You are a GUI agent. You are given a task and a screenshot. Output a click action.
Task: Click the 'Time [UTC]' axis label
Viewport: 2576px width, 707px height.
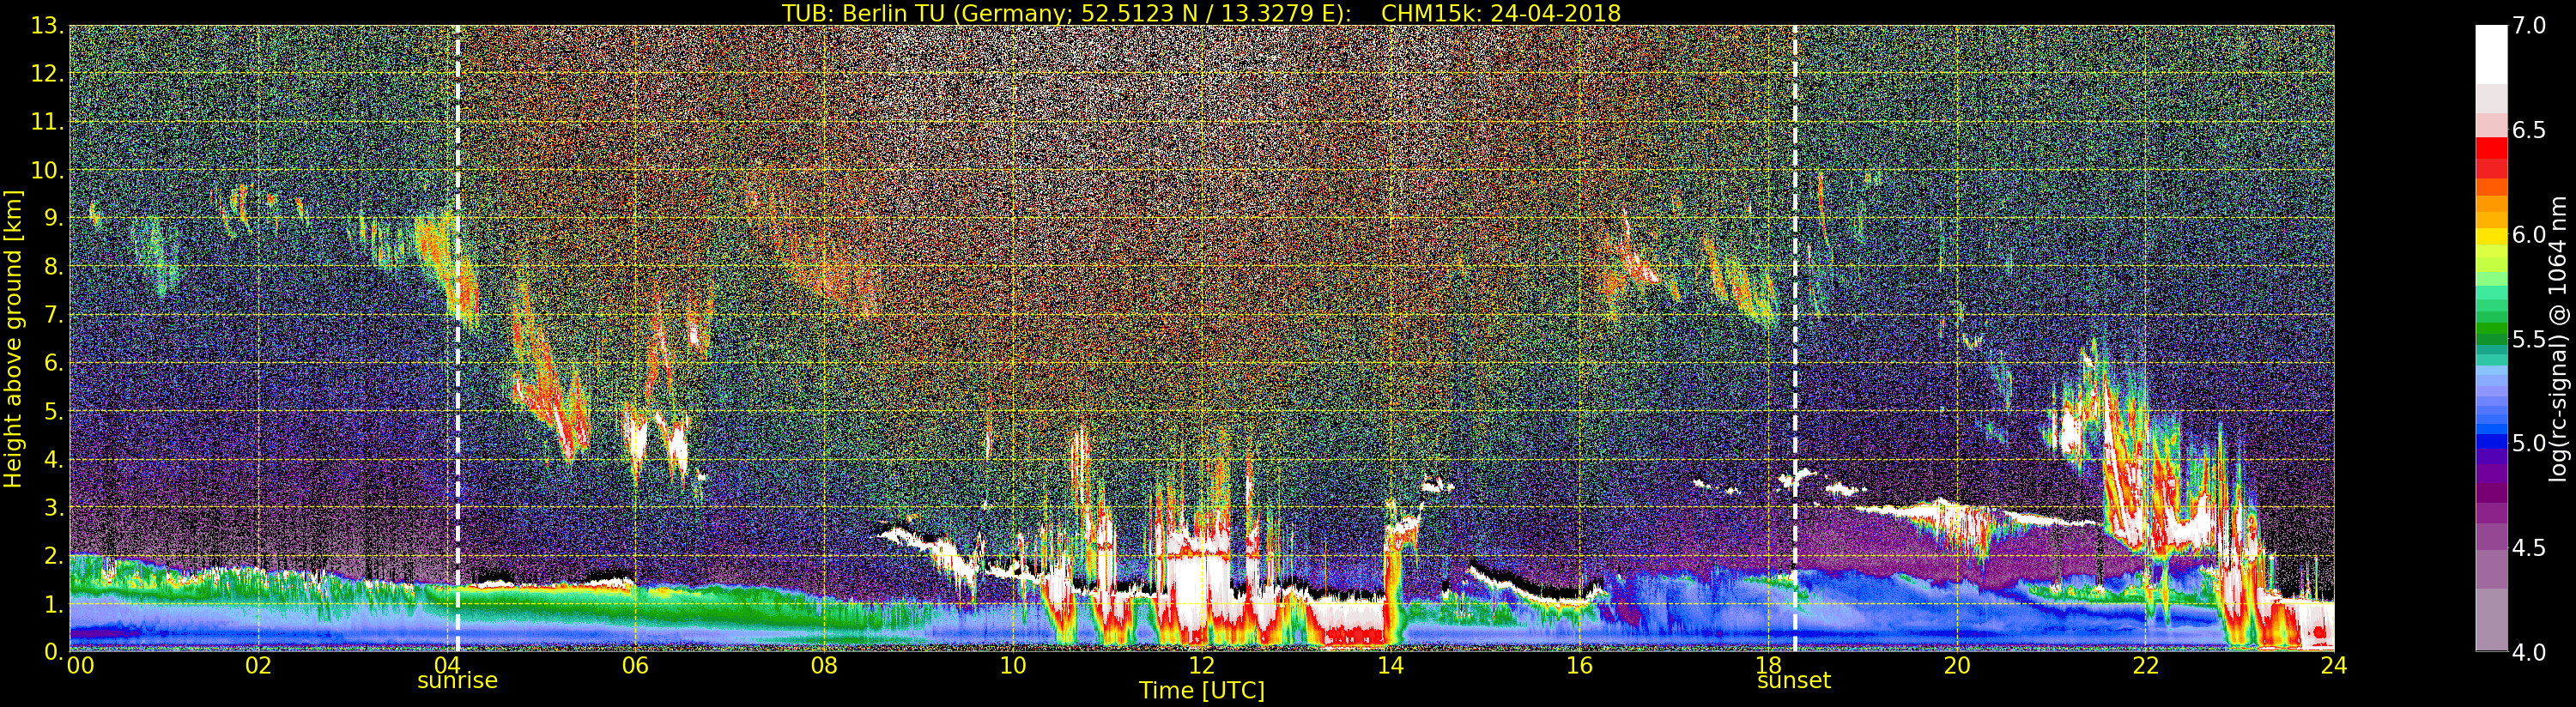click(x=1202, y=690)
